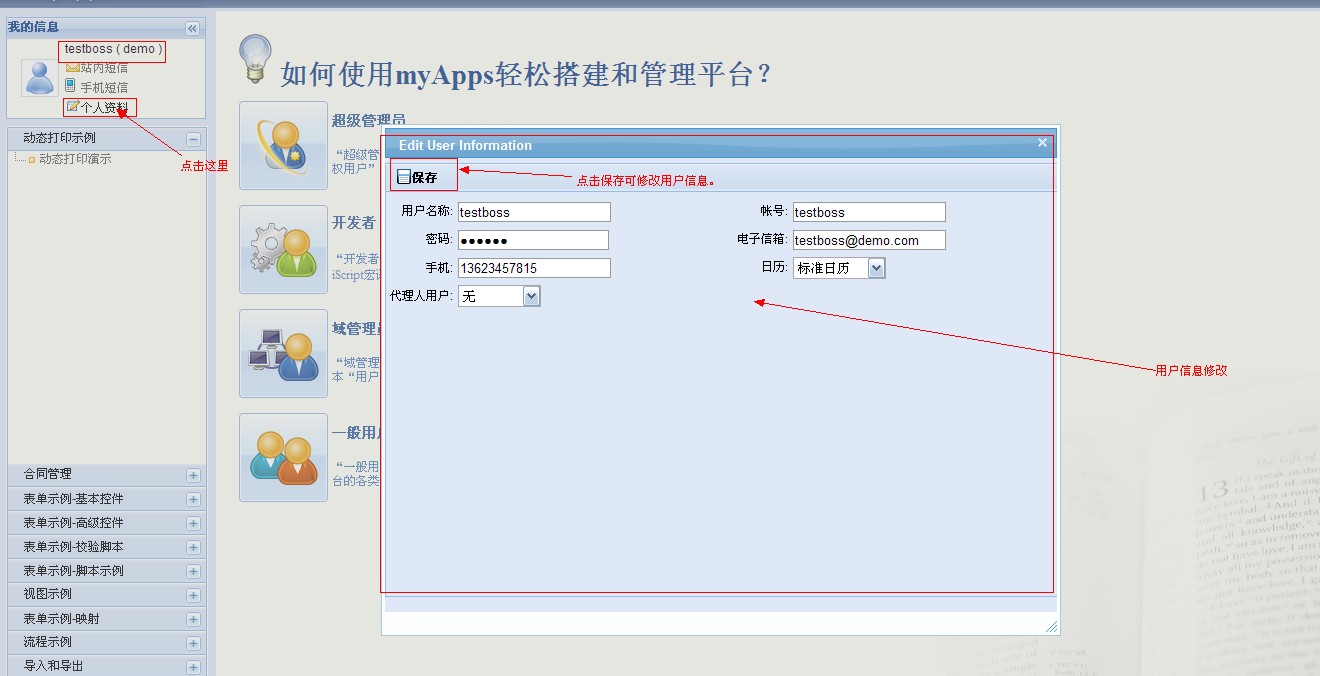The width and height of the screenshot is (1320, 676).
Task: Expand 表单示例-脚本示例 section
Action: point(193,571)
